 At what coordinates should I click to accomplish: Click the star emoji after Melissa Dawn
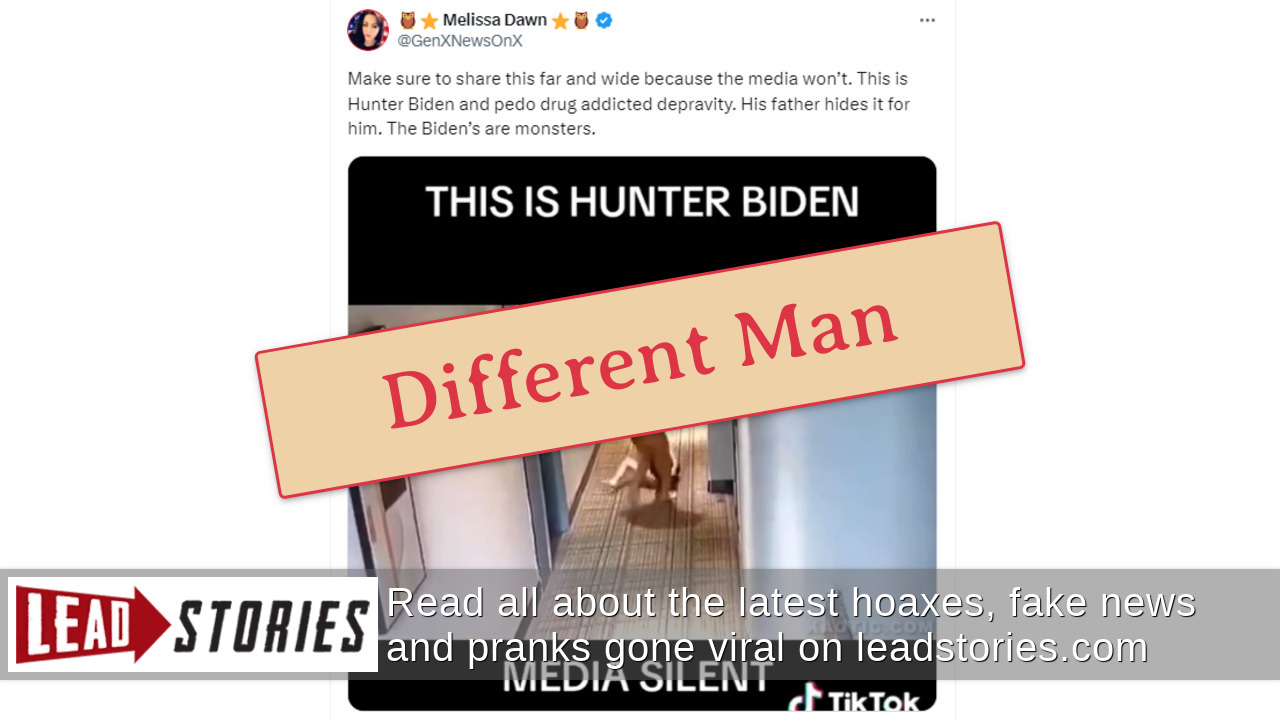(560, 20)
